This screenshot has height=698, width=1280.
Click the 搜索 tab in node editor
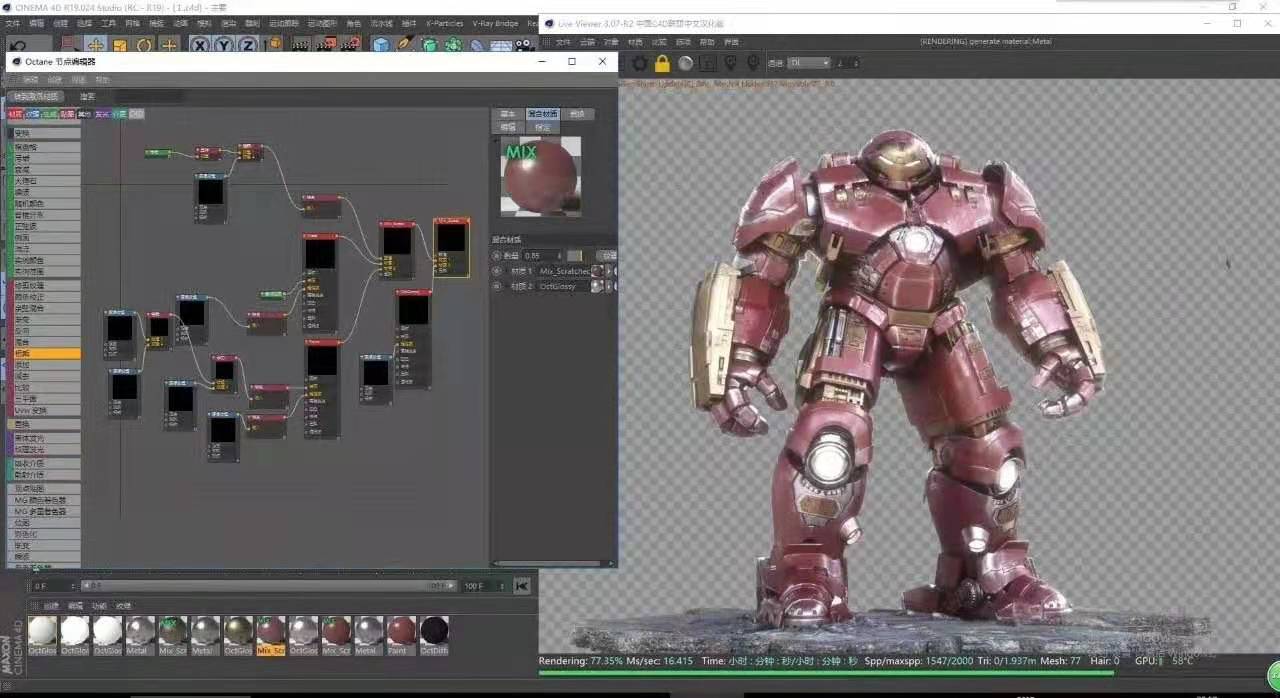(x=87, y=97)
